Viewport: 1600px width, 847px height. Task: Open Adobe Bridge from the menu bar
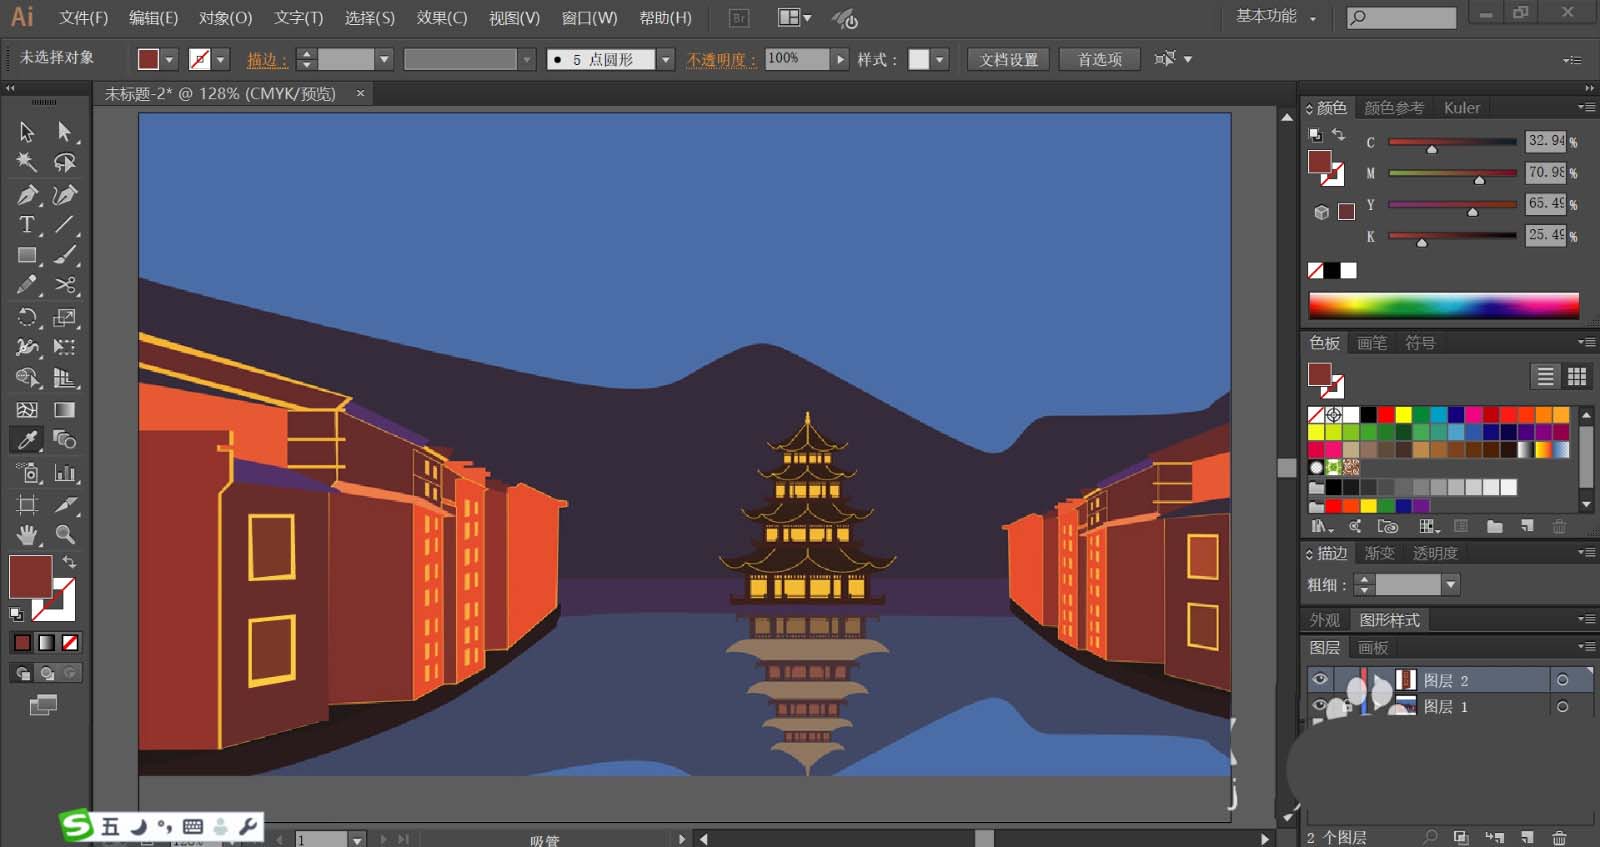coord(739,18)
